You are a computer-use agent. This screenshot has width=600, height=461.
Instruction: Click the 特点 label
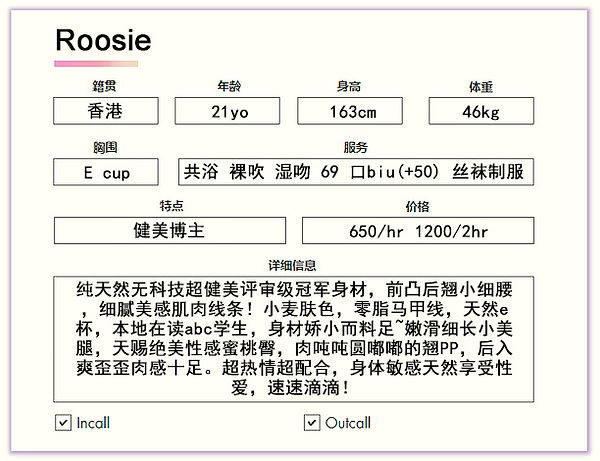(171, 206)
